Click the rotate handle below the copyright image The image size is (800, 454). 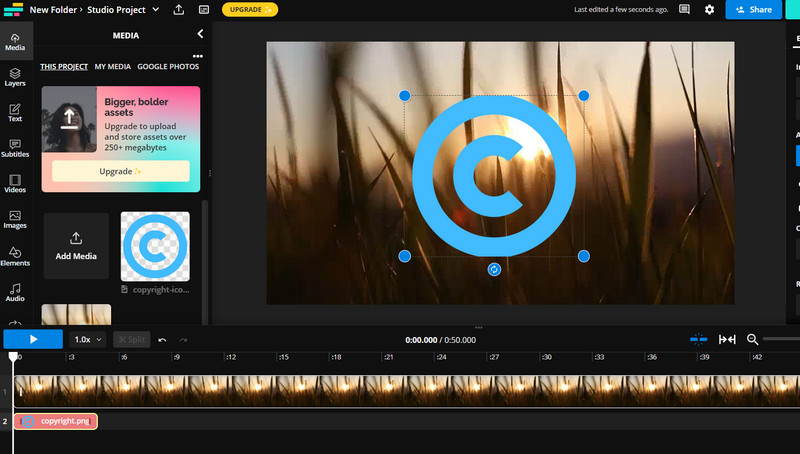(x=494, y=270)
